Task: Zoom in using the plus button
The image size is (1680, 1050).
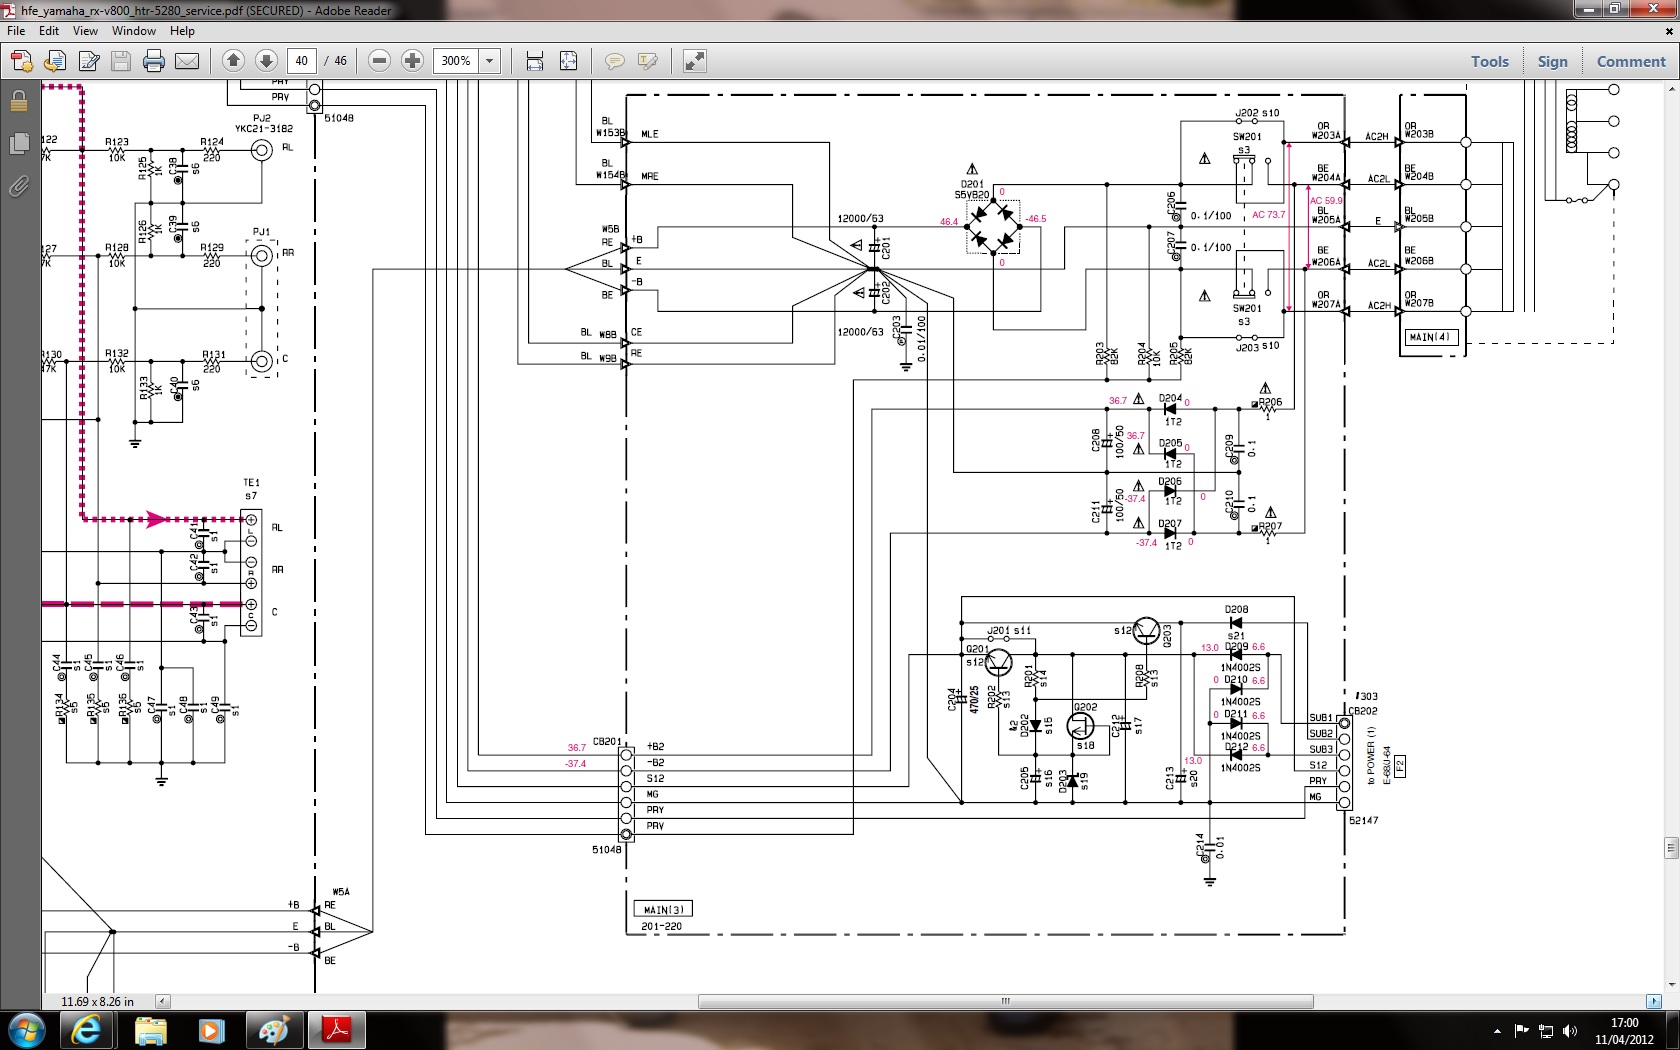Action: pos(412,61)
